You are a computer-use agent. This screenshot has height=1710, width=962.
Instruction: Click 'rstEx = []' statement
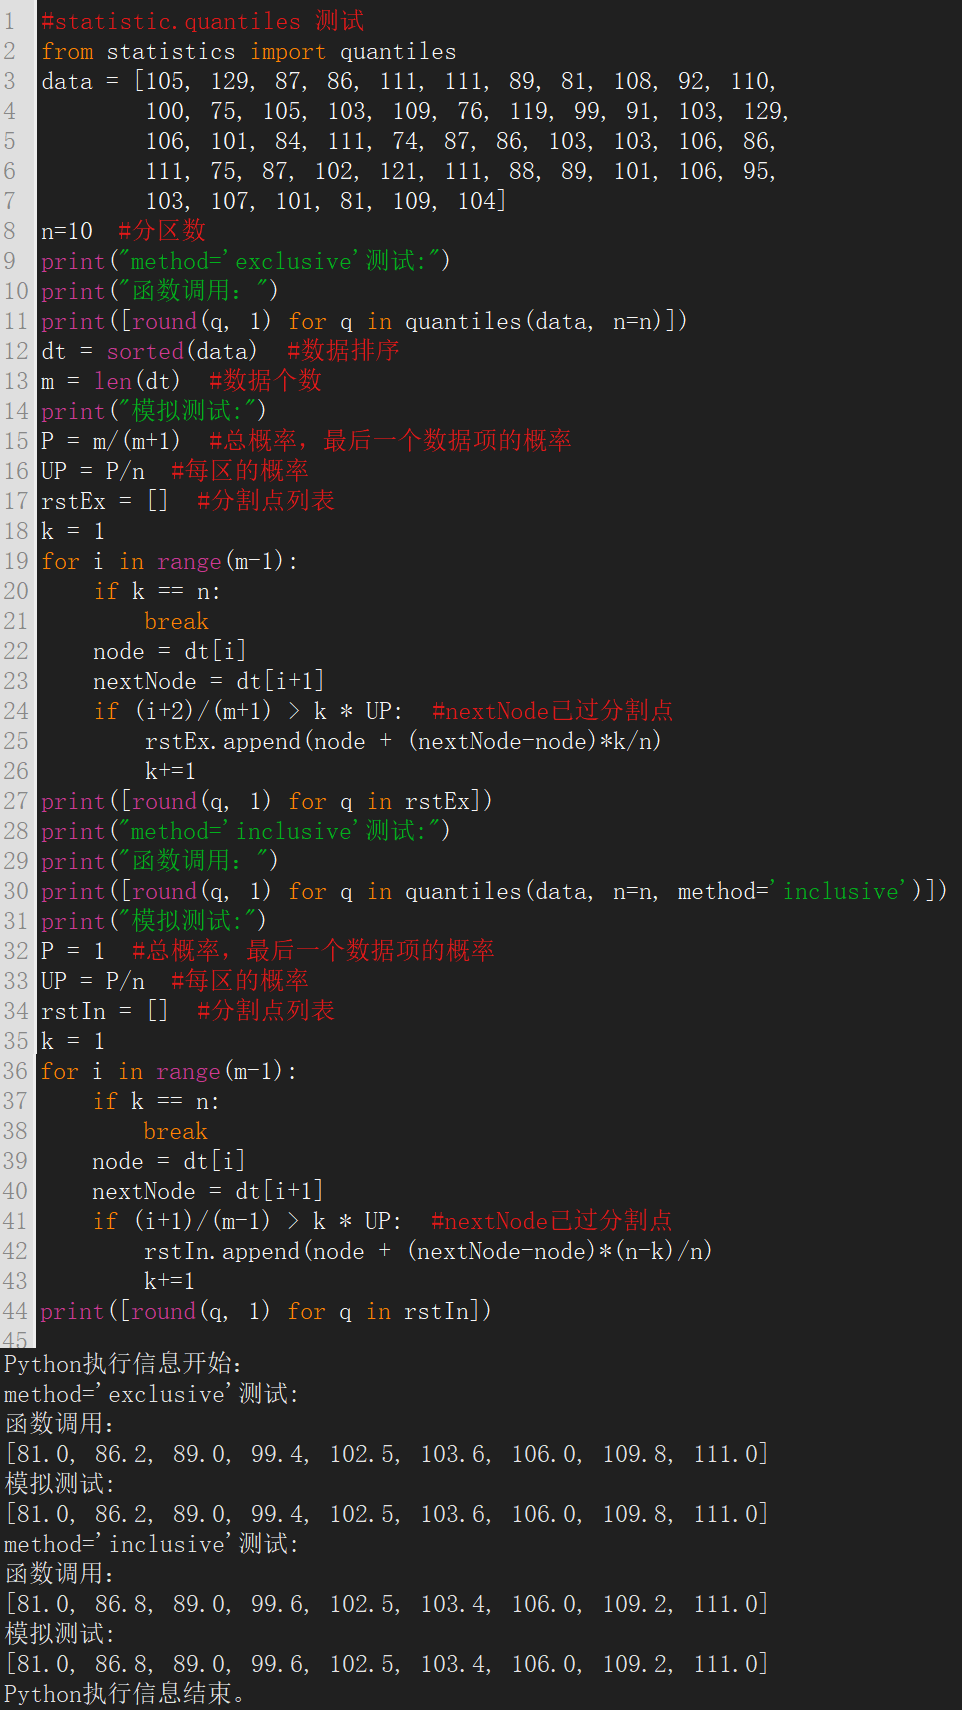click(x=105, y=501)
